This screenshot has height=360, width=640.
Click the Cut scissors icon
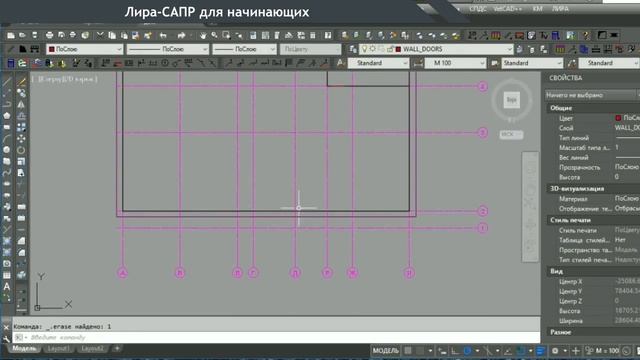pyautogui.click(x=100, y=36)
